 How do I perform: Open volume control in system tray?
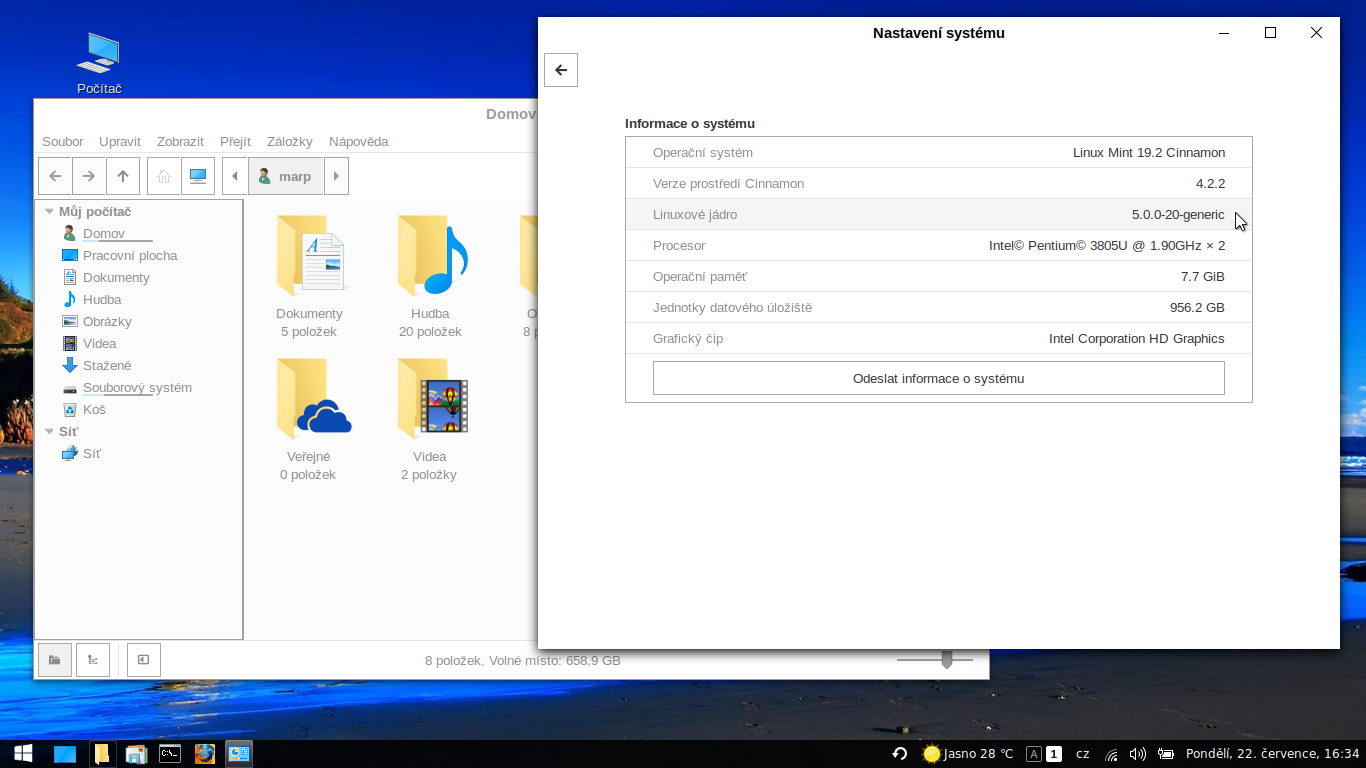pyautogui.click(x=1138, y=754)
